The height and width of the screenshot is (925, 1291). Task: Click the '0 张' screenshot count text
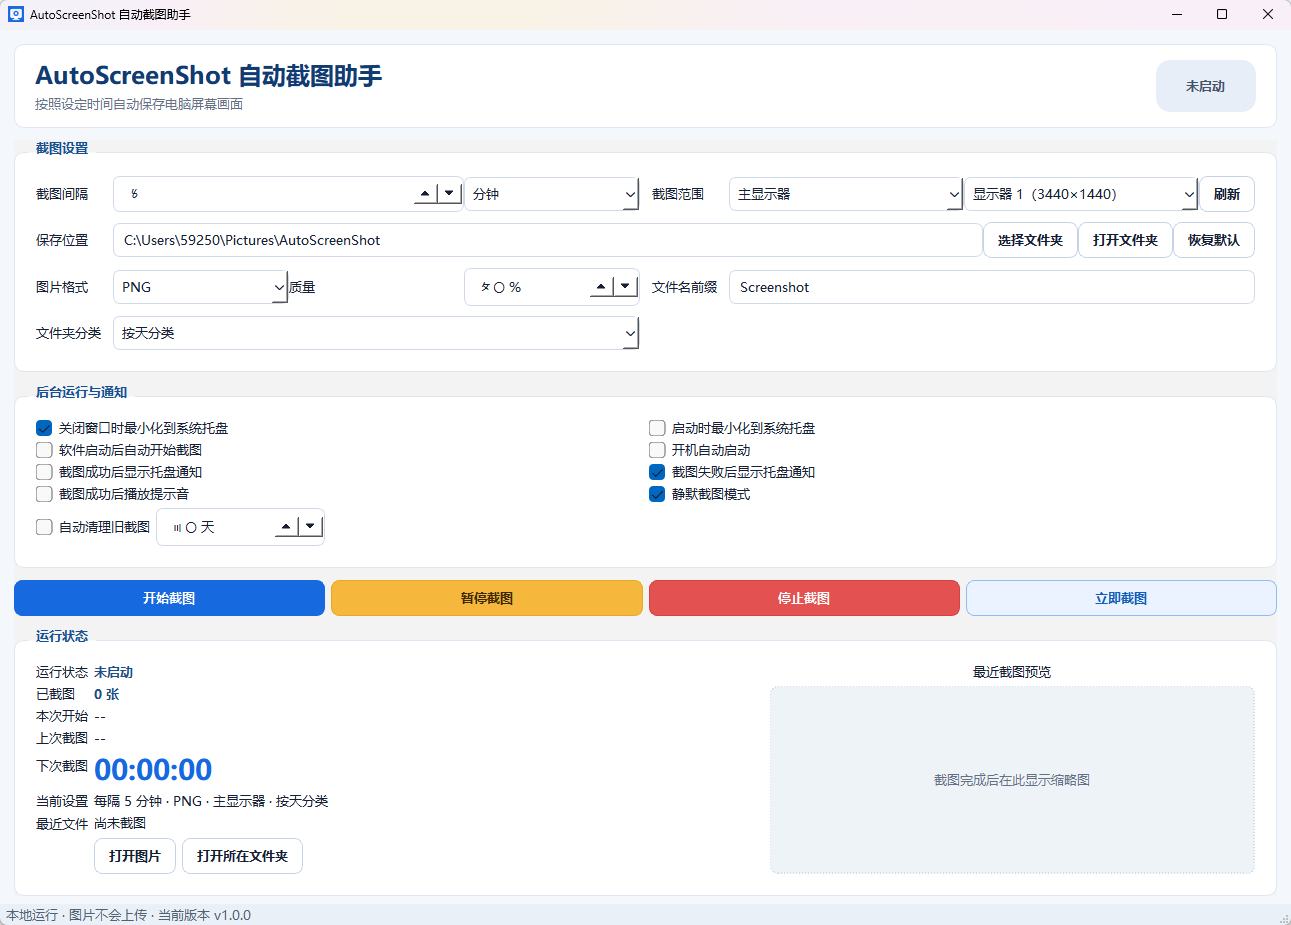click(x=107, y=694)
